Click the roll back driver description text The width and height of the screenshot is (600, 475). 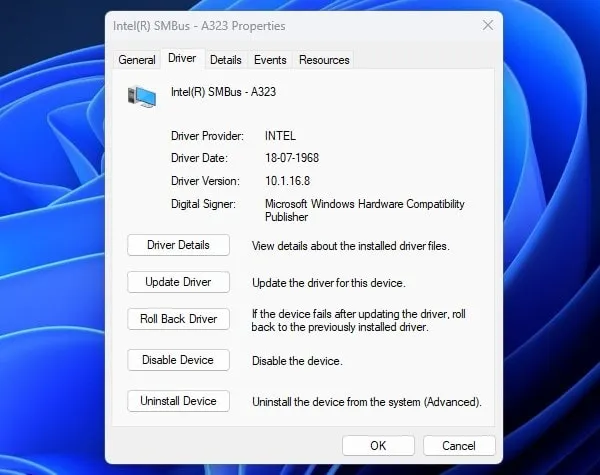coord(359,321)
